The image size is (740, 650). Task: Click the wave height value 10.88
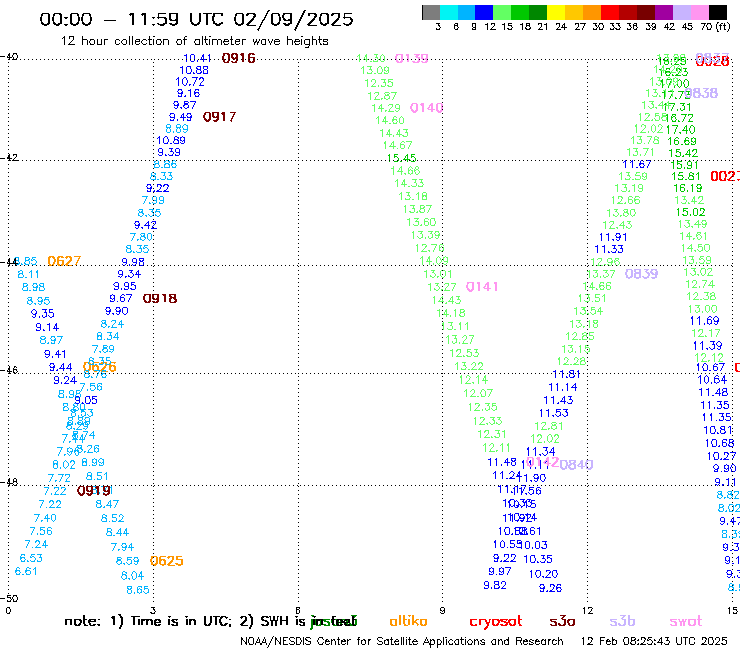pos(193,70)
